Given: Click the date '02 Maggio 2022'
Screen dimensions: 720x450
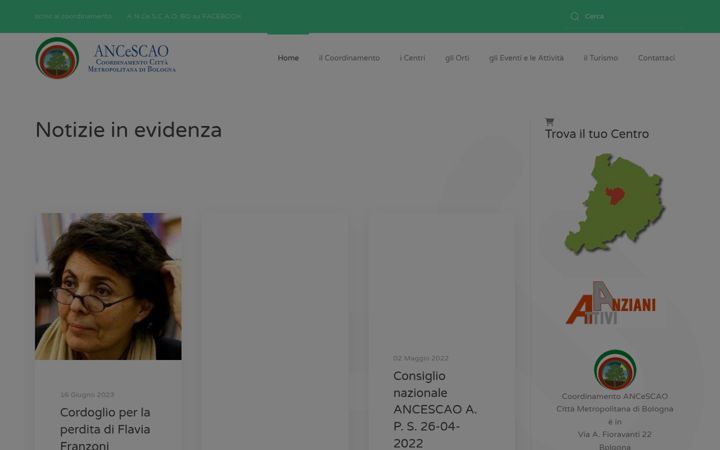Looking at the screenshot, I should point(421,358).
